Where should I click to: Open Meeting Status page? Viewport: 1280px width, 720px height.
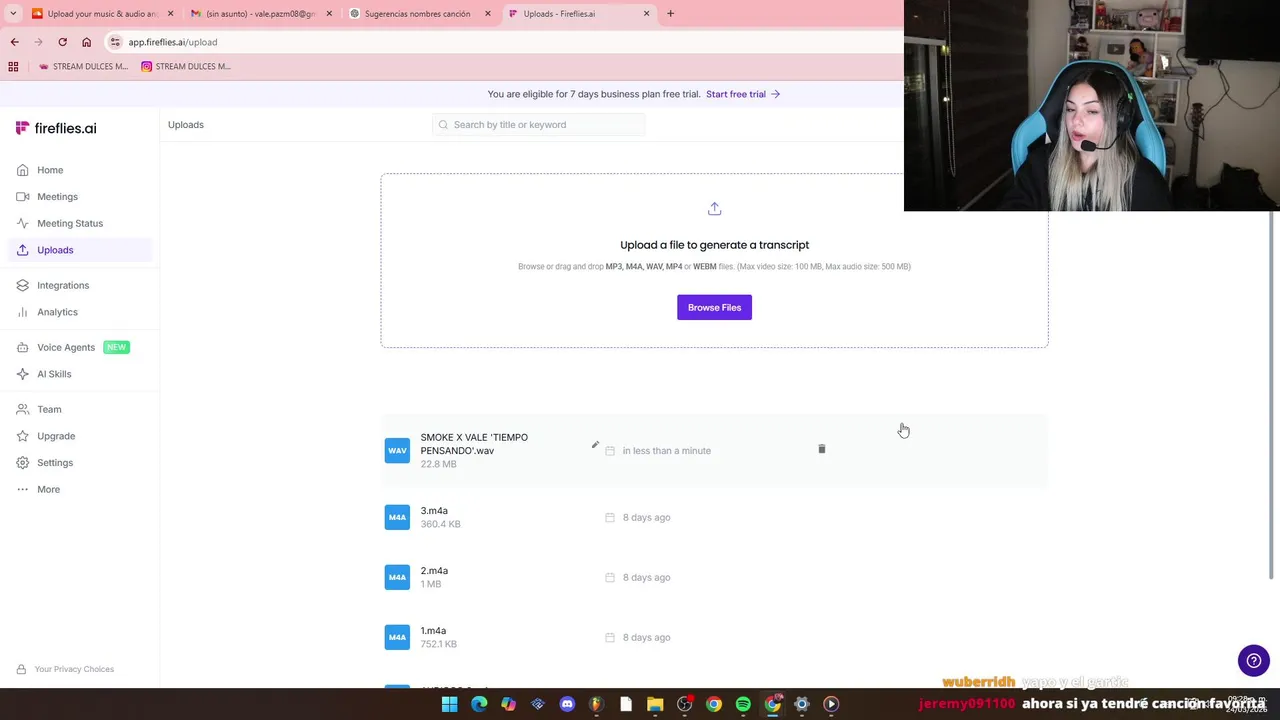pyautogui.click(x=80, y=223)
